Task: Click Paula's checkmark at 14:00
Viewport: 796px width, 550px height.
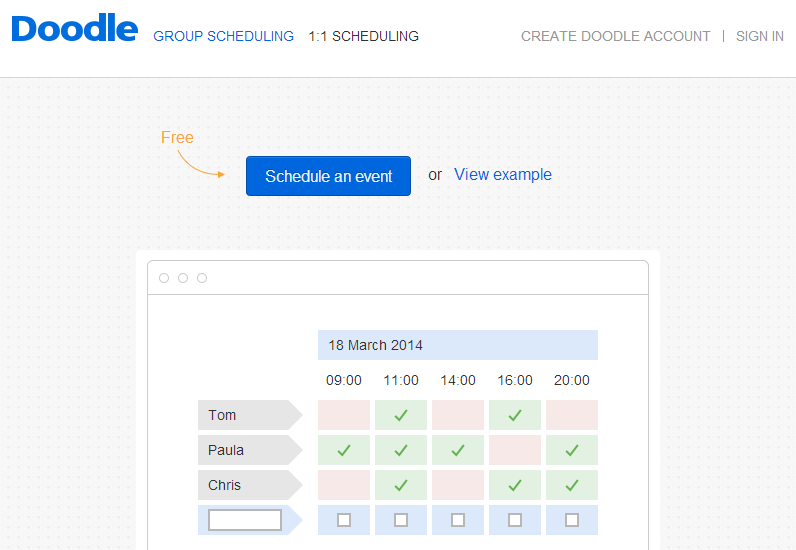Action: (458, 450)
